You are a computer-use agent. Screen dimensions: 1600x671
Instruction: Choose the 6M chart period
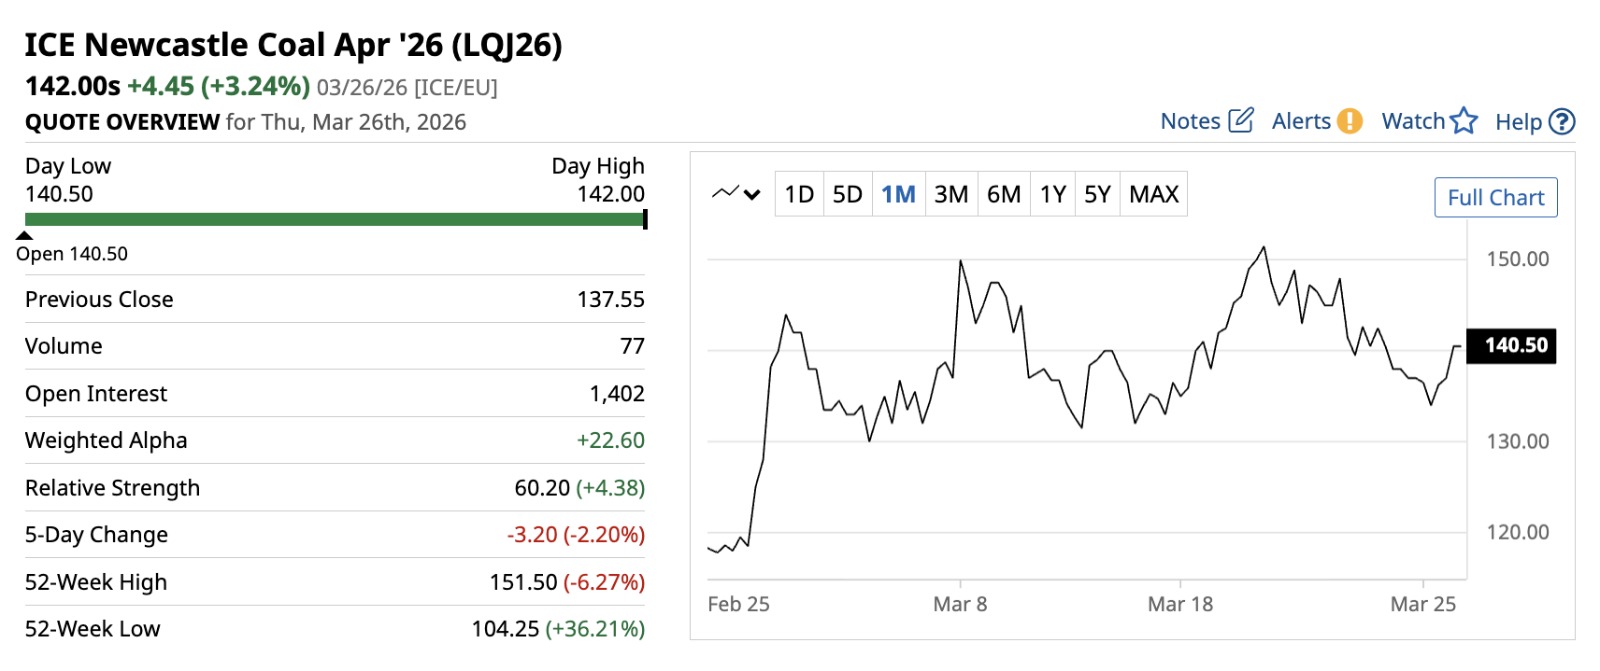(x=1003, y=194)
